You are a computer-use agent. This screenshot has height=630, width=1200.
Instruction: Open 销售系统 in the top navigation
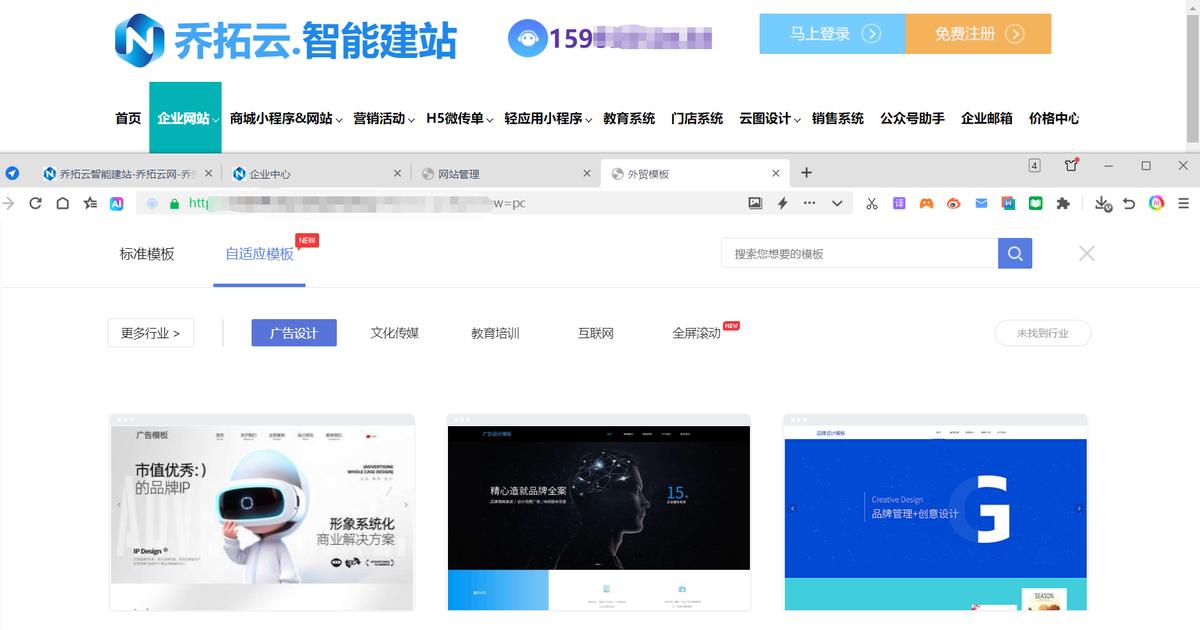pos(838,118)
